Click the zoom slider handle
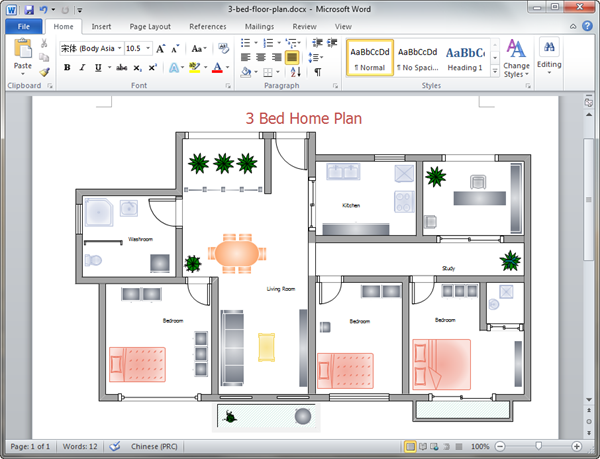 539,446
